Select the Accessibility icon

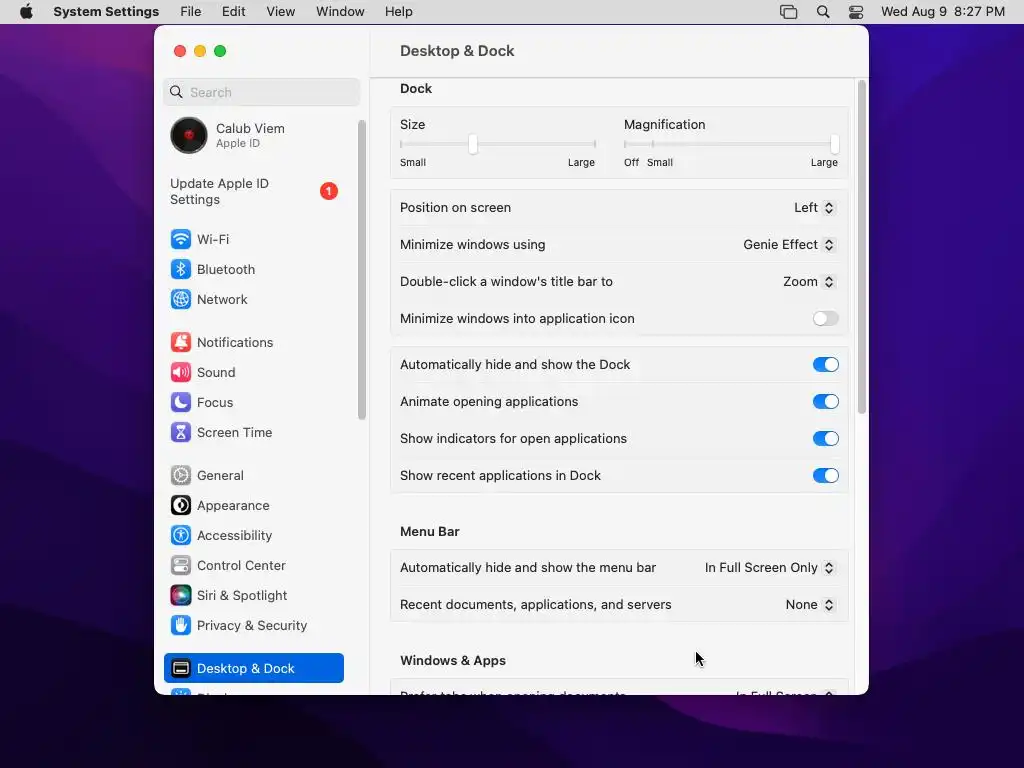pyautogui.click(x=181, y=536)
